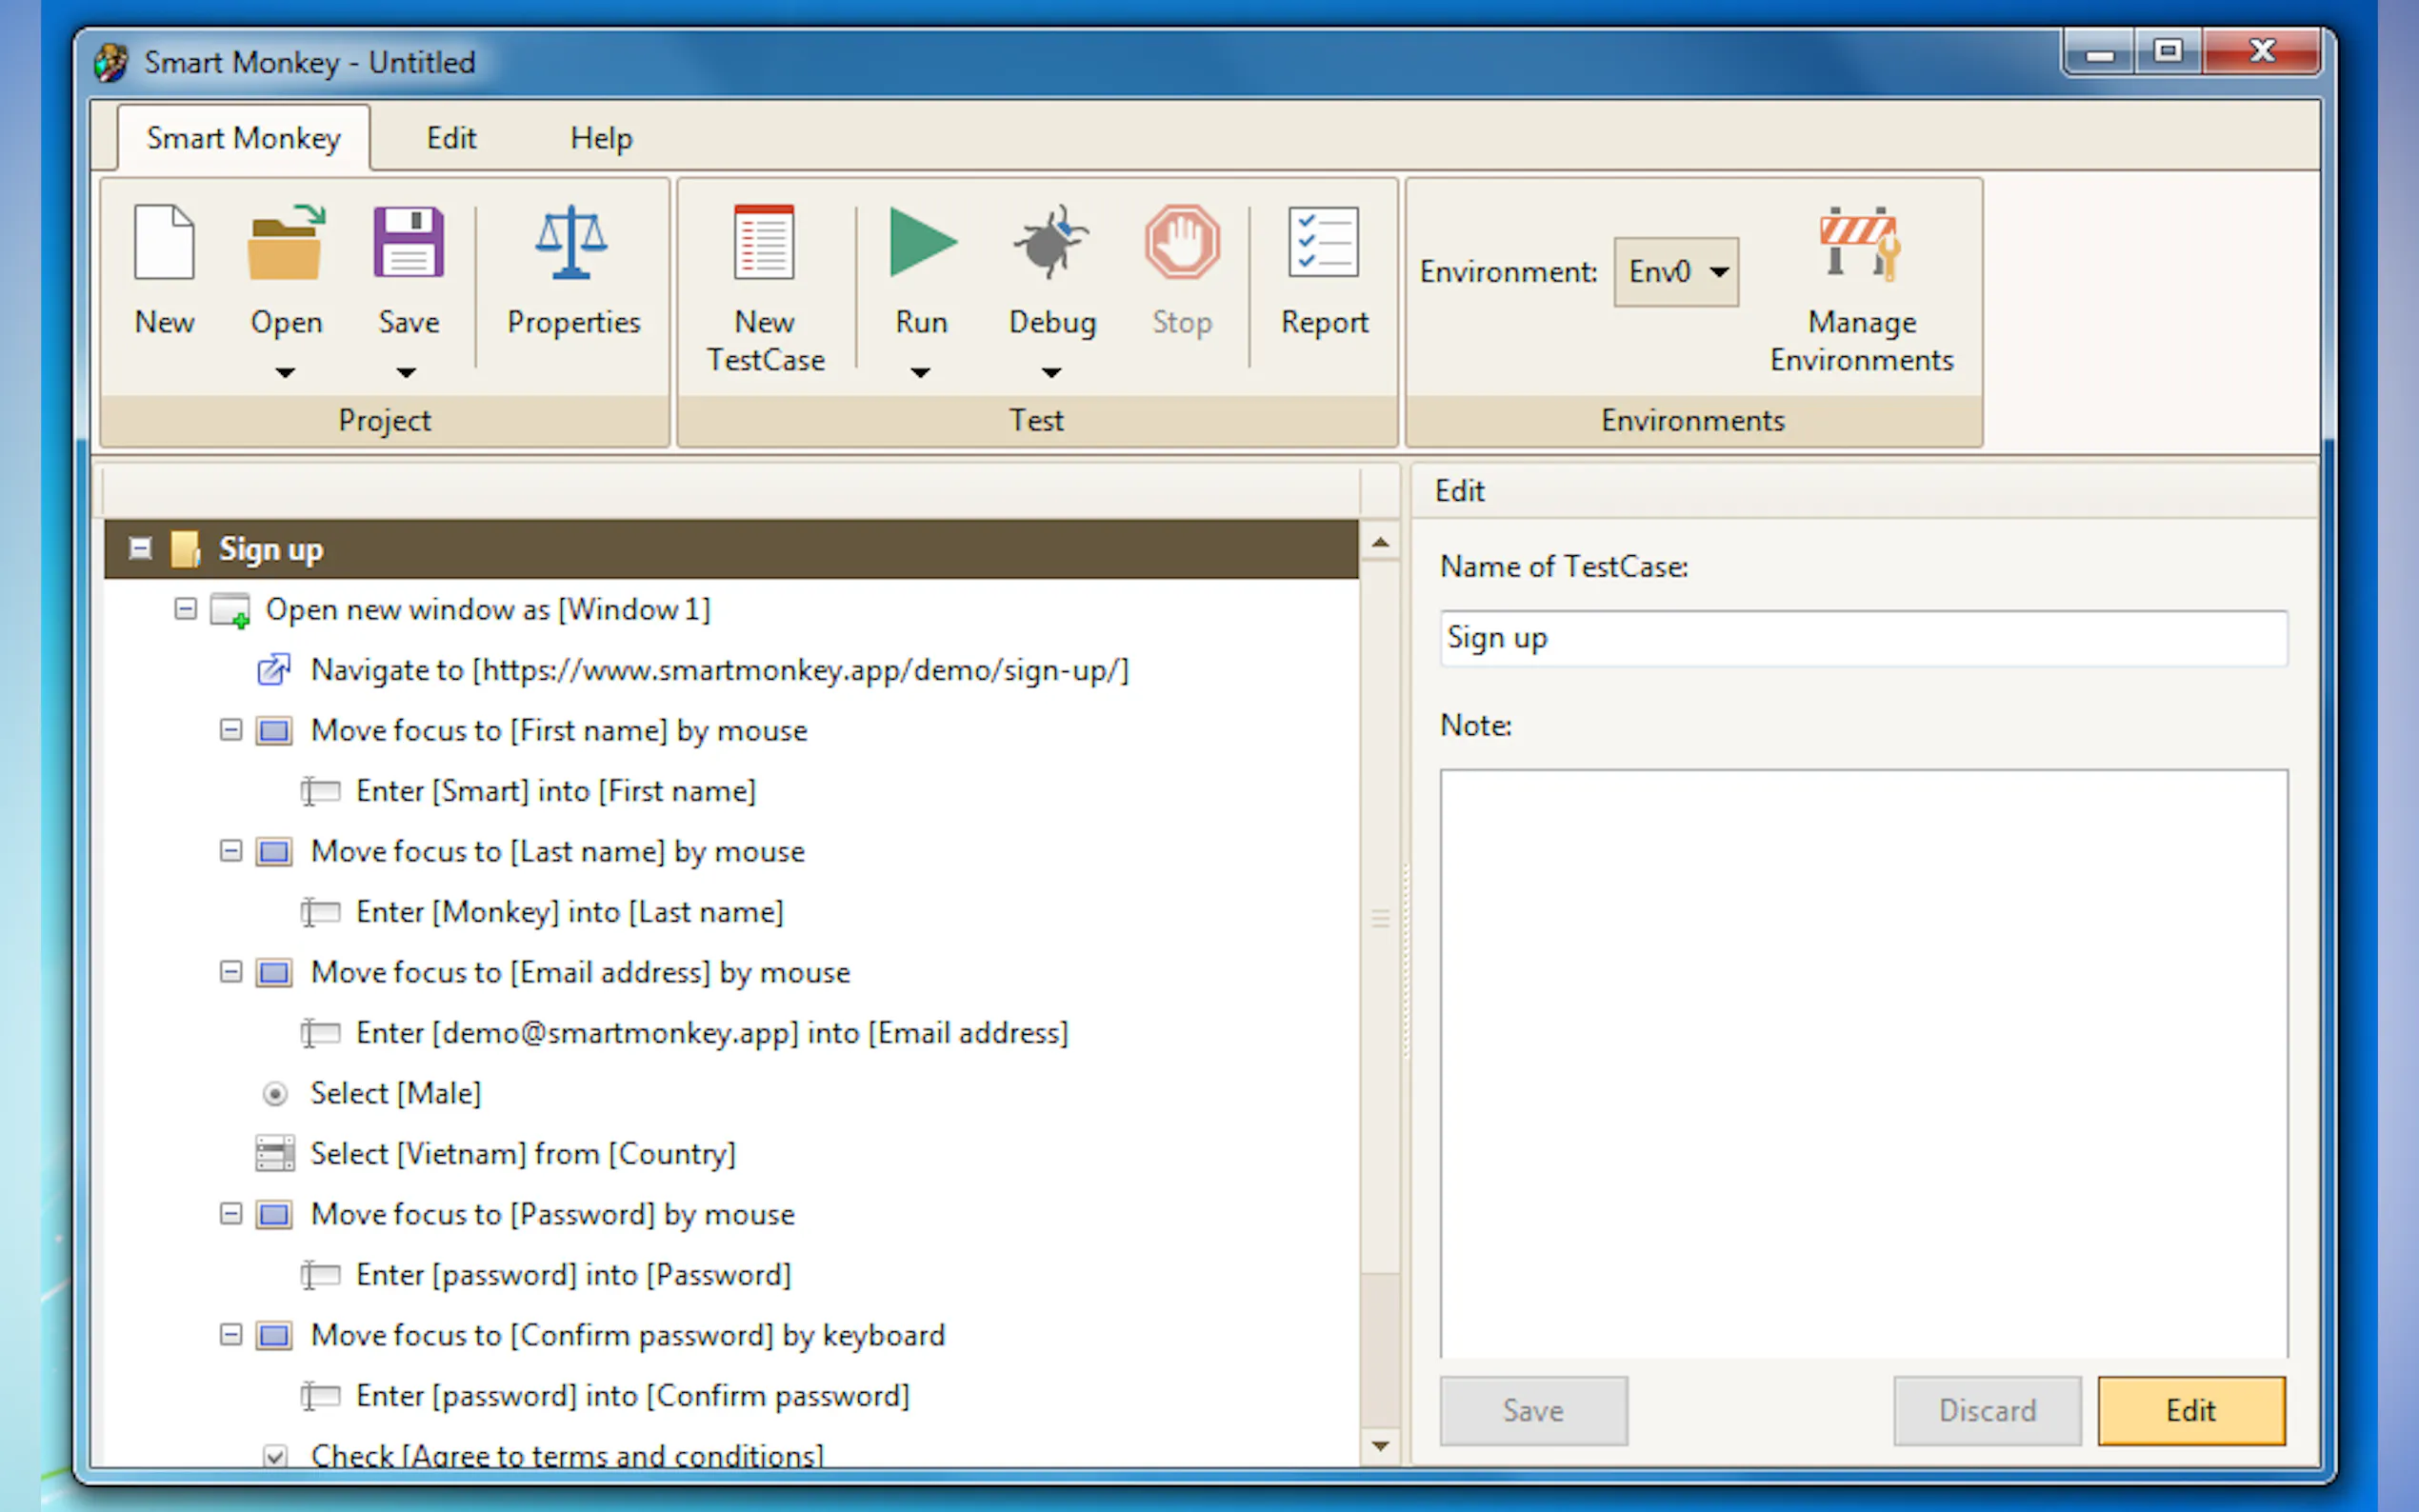Click the Discard button

point(1986,1410)
